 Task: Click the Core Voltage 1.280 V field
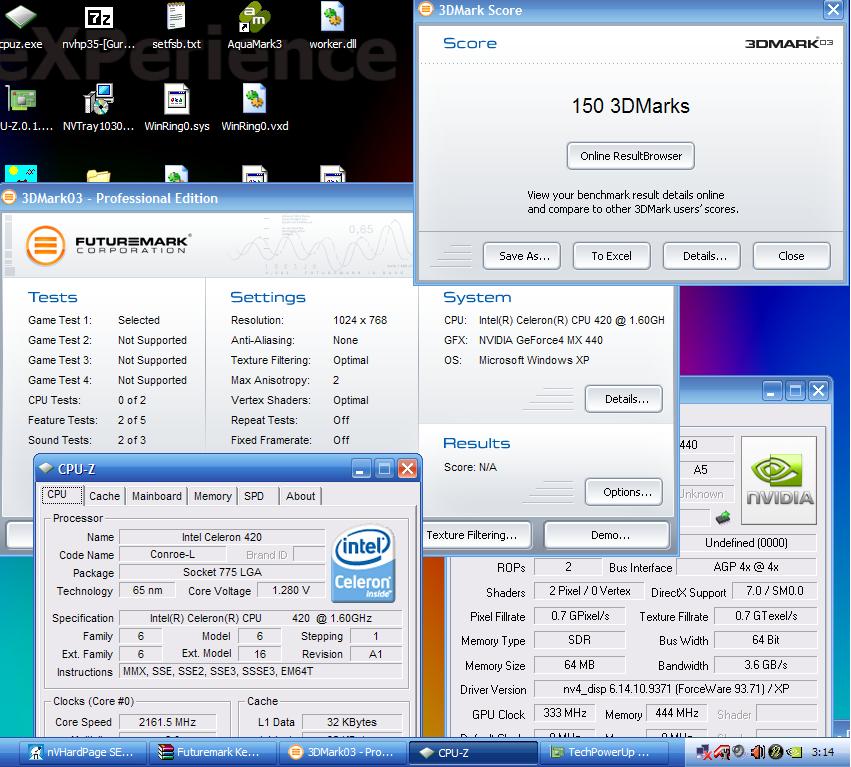click(291, 590)
